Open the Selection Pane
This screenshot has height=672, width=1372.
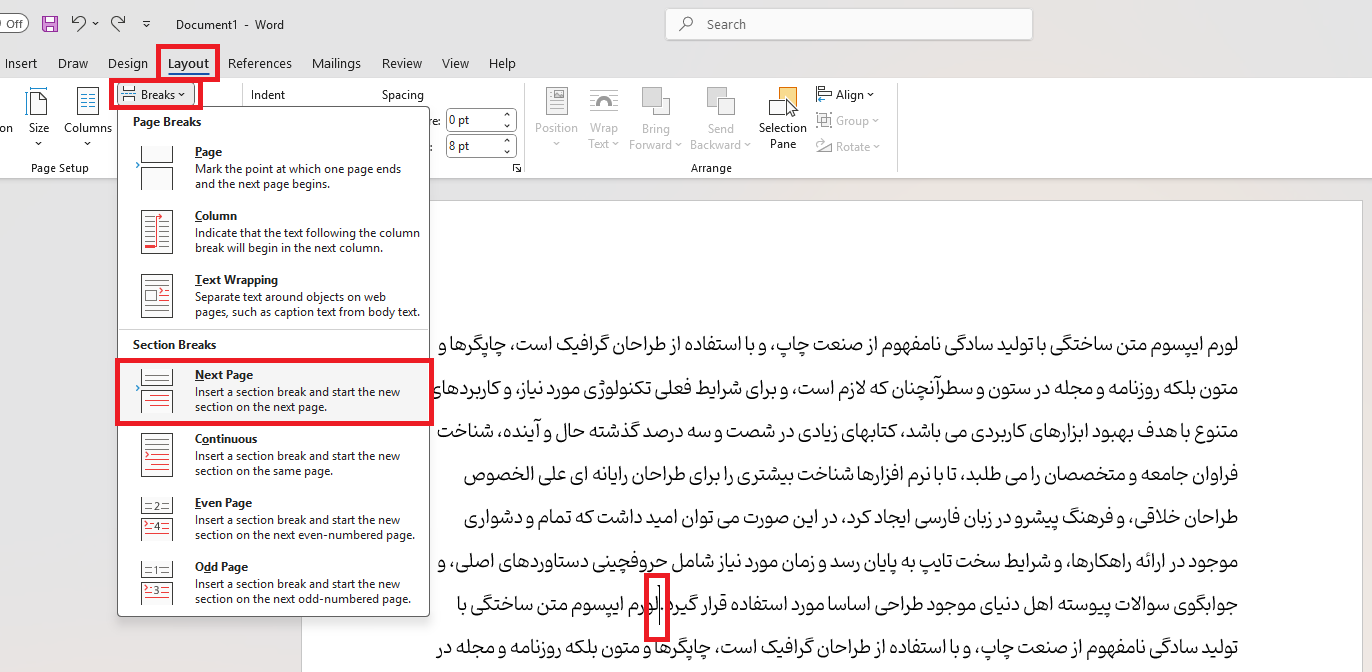pos(782,118)
